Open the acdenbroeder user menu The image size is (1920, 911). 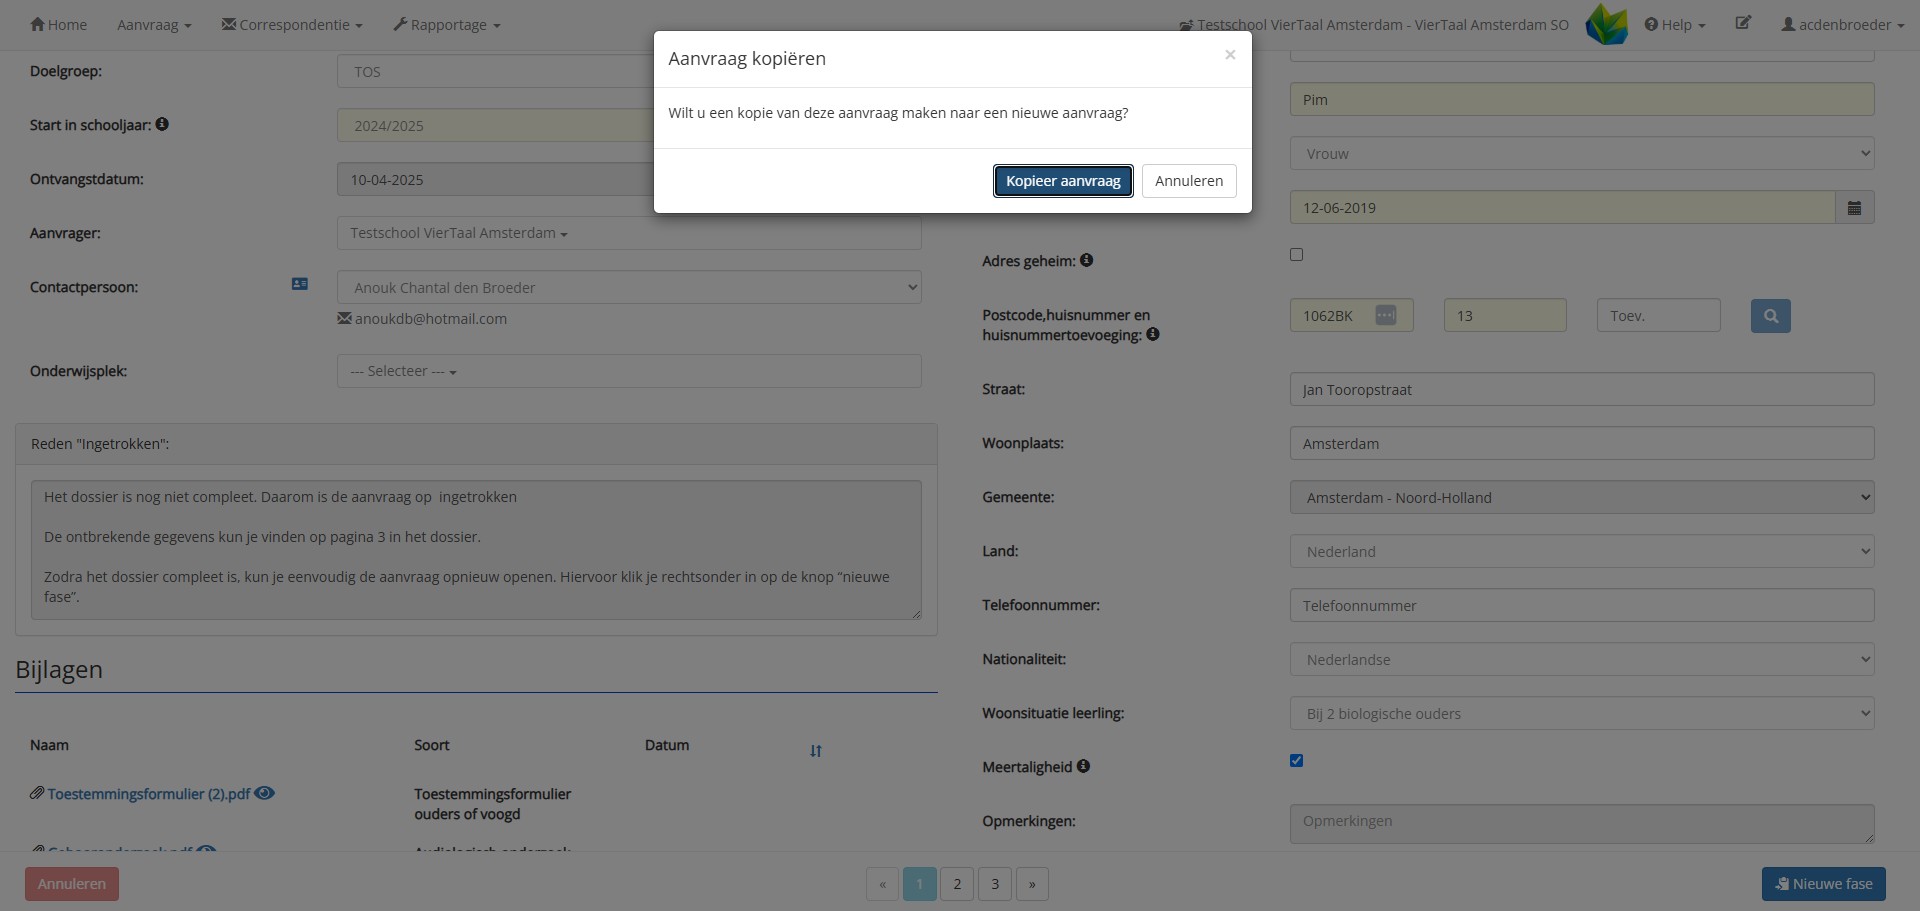click(1842, 24)
